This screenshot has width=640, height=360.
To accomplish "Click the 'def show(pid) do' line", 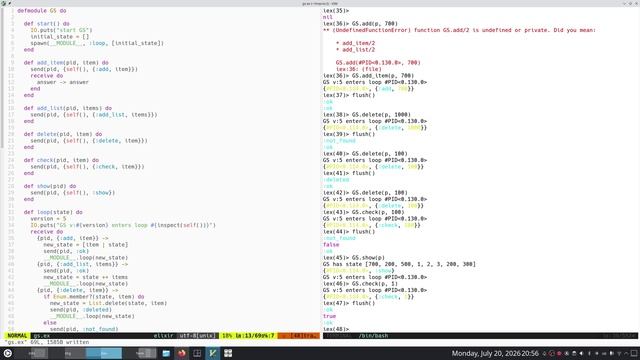I will click(x=50, y=186).
